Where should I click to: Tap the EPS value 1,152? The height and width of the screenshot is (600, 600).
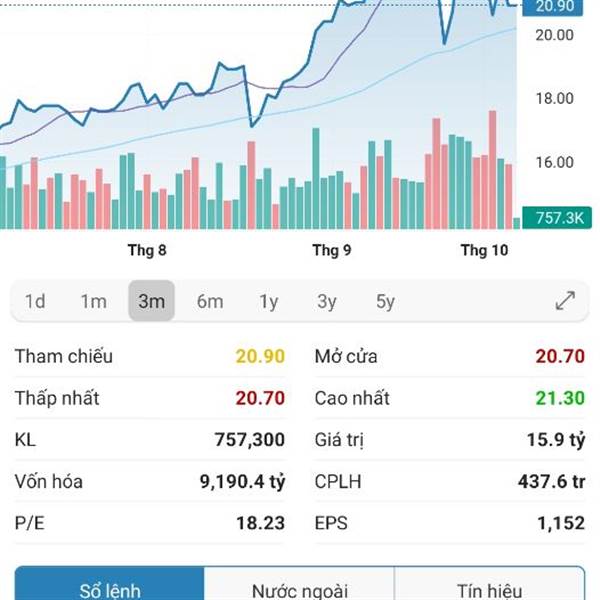[x=560, y=523]
